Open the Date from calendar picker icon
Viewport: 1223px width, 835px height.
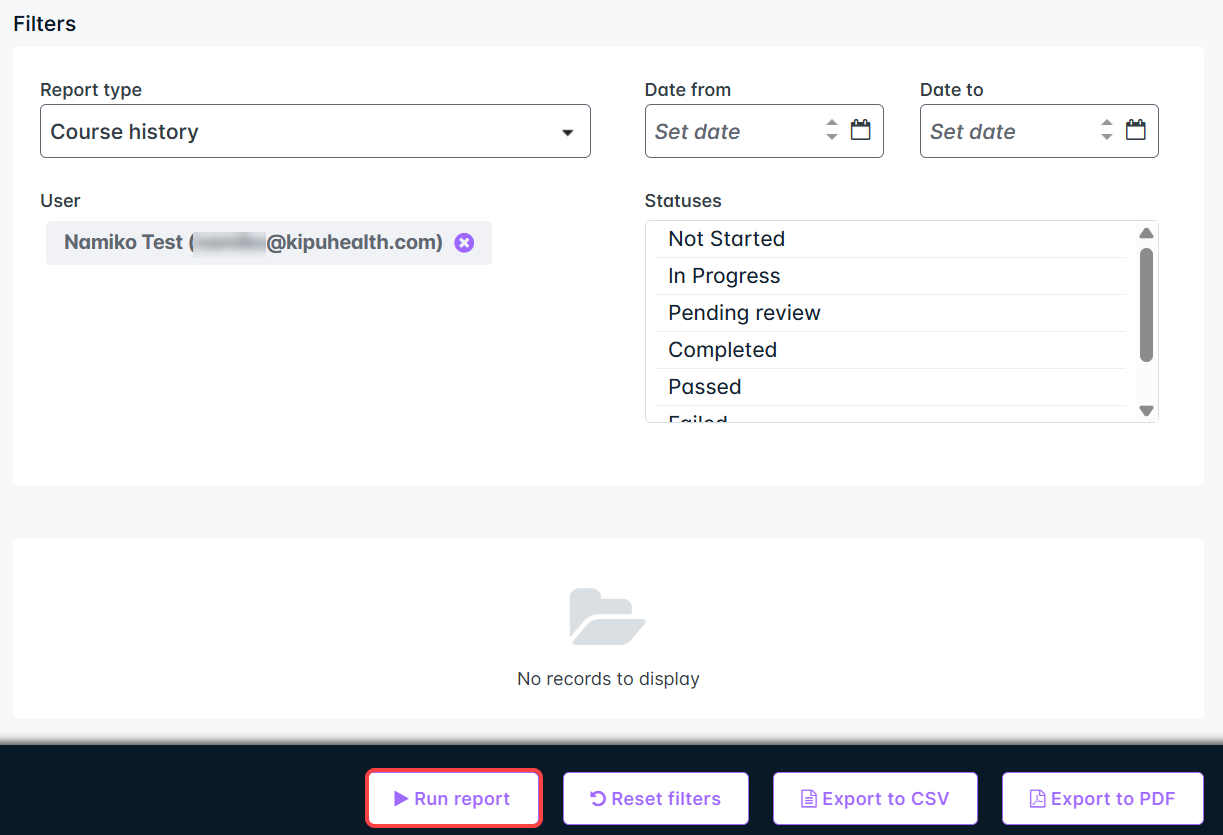pyautogui.click(x=860, y=130)
